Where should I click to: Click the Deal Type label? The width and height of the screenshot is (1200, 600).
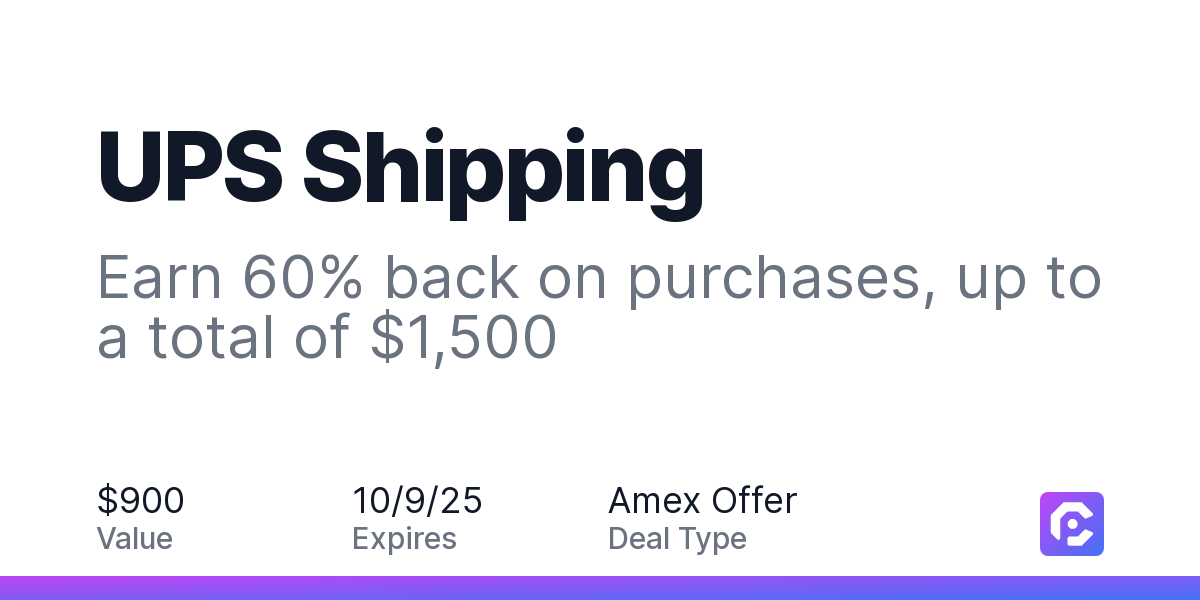(x=677, y=539)
